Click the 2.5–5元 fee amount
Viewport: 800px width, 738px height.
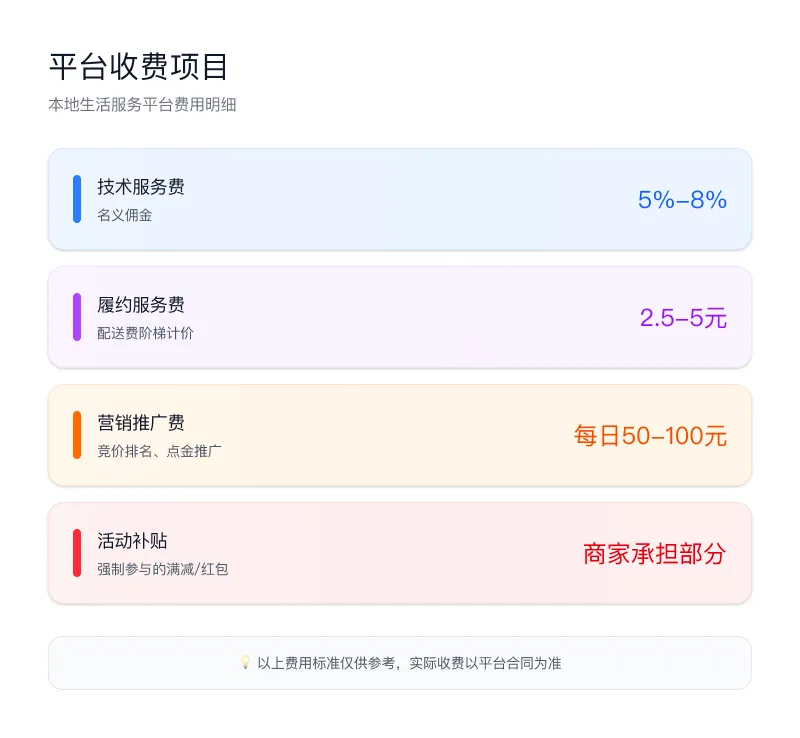[x=683, y=318]
